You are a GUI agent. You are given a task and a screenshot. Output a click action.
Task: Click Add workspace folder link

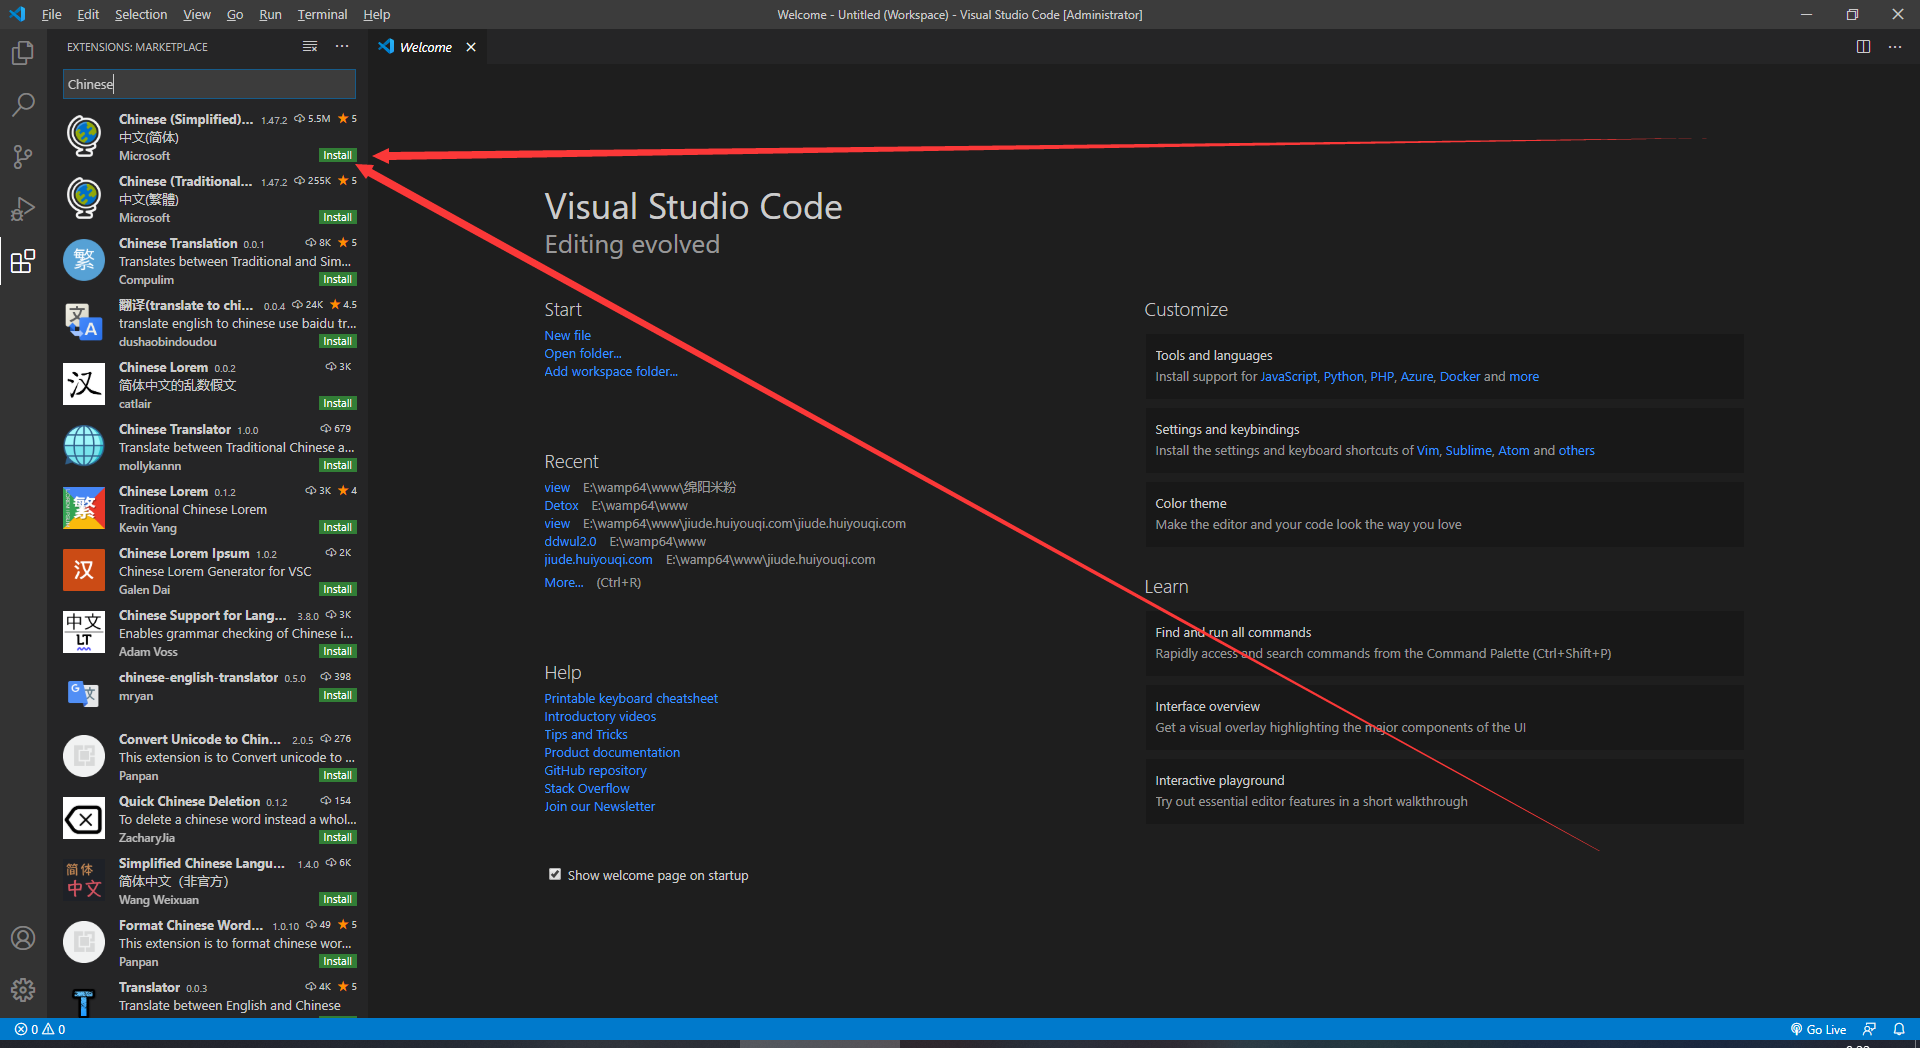pos(611,371)
